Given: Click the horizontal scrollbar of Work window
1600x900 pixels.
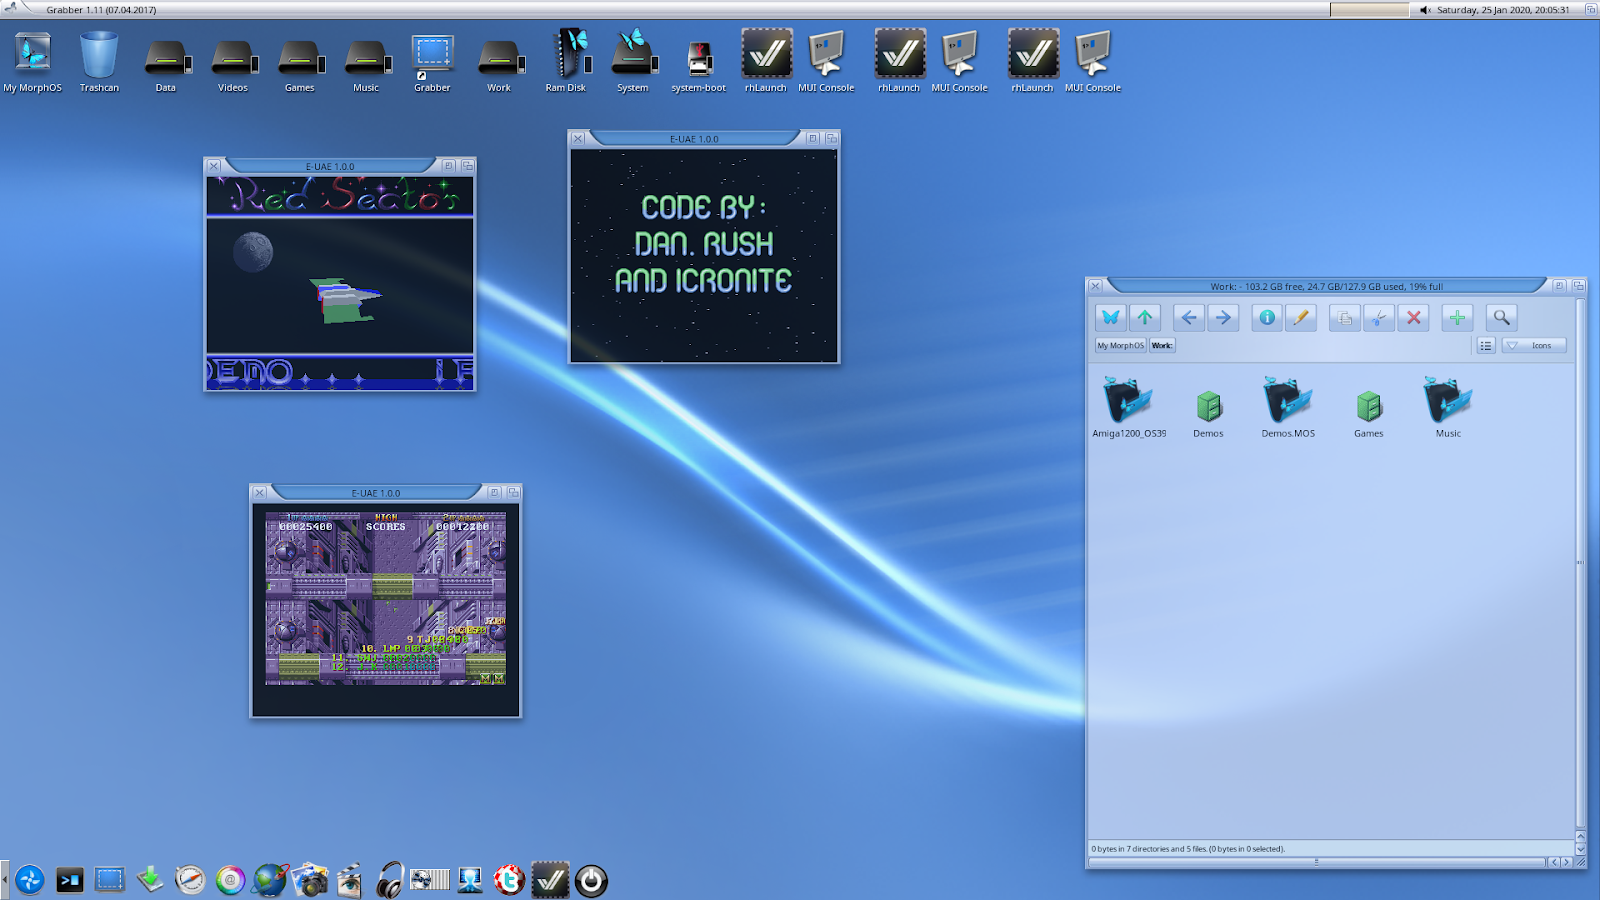Looking at the screenshot, I should coord(1316,861).
